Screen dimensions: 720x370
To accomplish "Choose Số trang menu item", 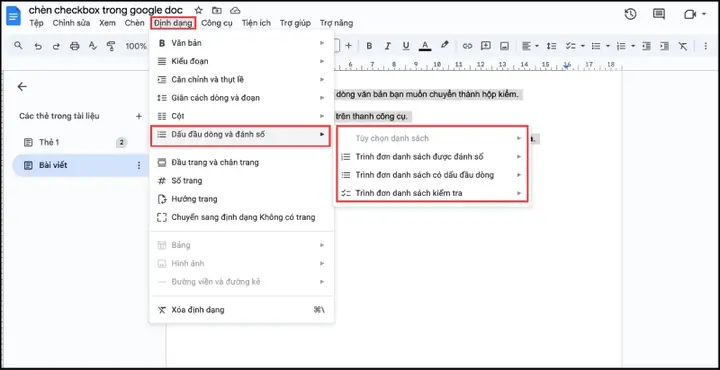I will pos(242,180).
